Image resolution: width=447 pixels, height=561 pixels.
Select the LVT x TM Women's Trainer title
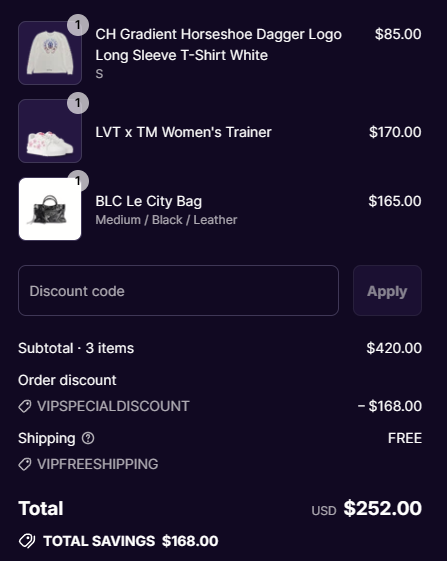183,132
